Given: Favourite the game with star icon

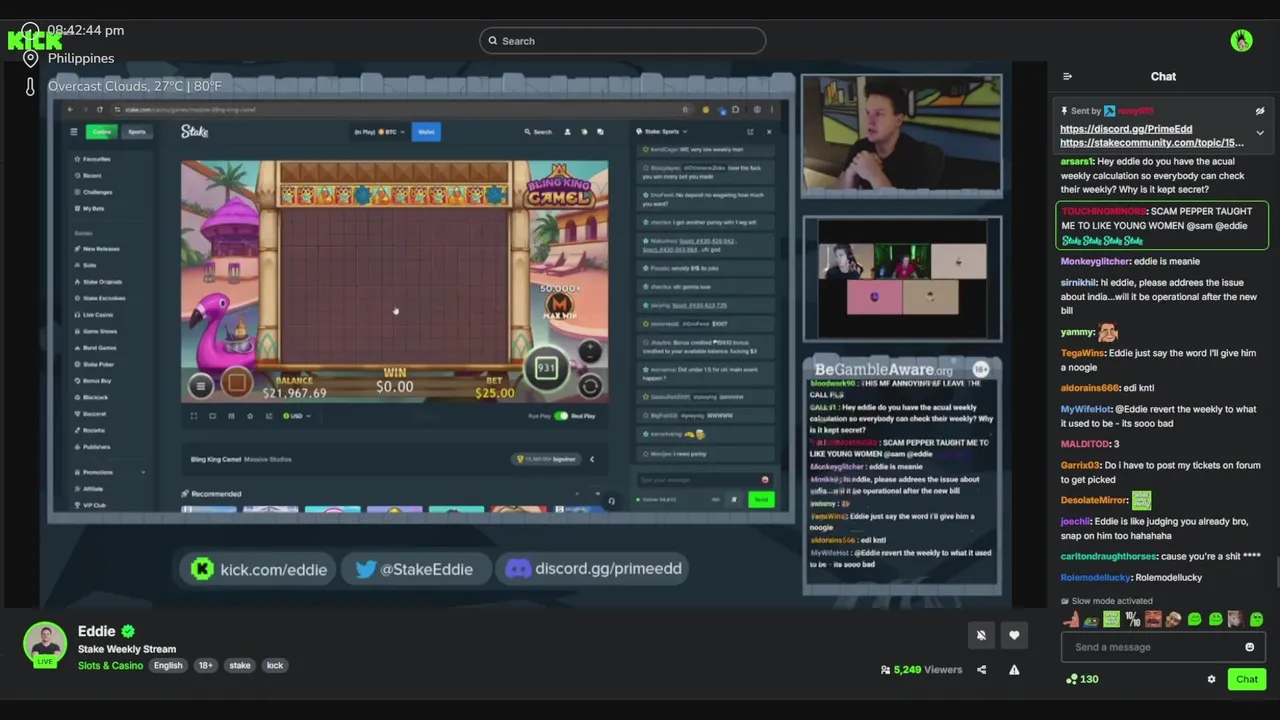Looking at the screenshot, I should pos(250,416).
